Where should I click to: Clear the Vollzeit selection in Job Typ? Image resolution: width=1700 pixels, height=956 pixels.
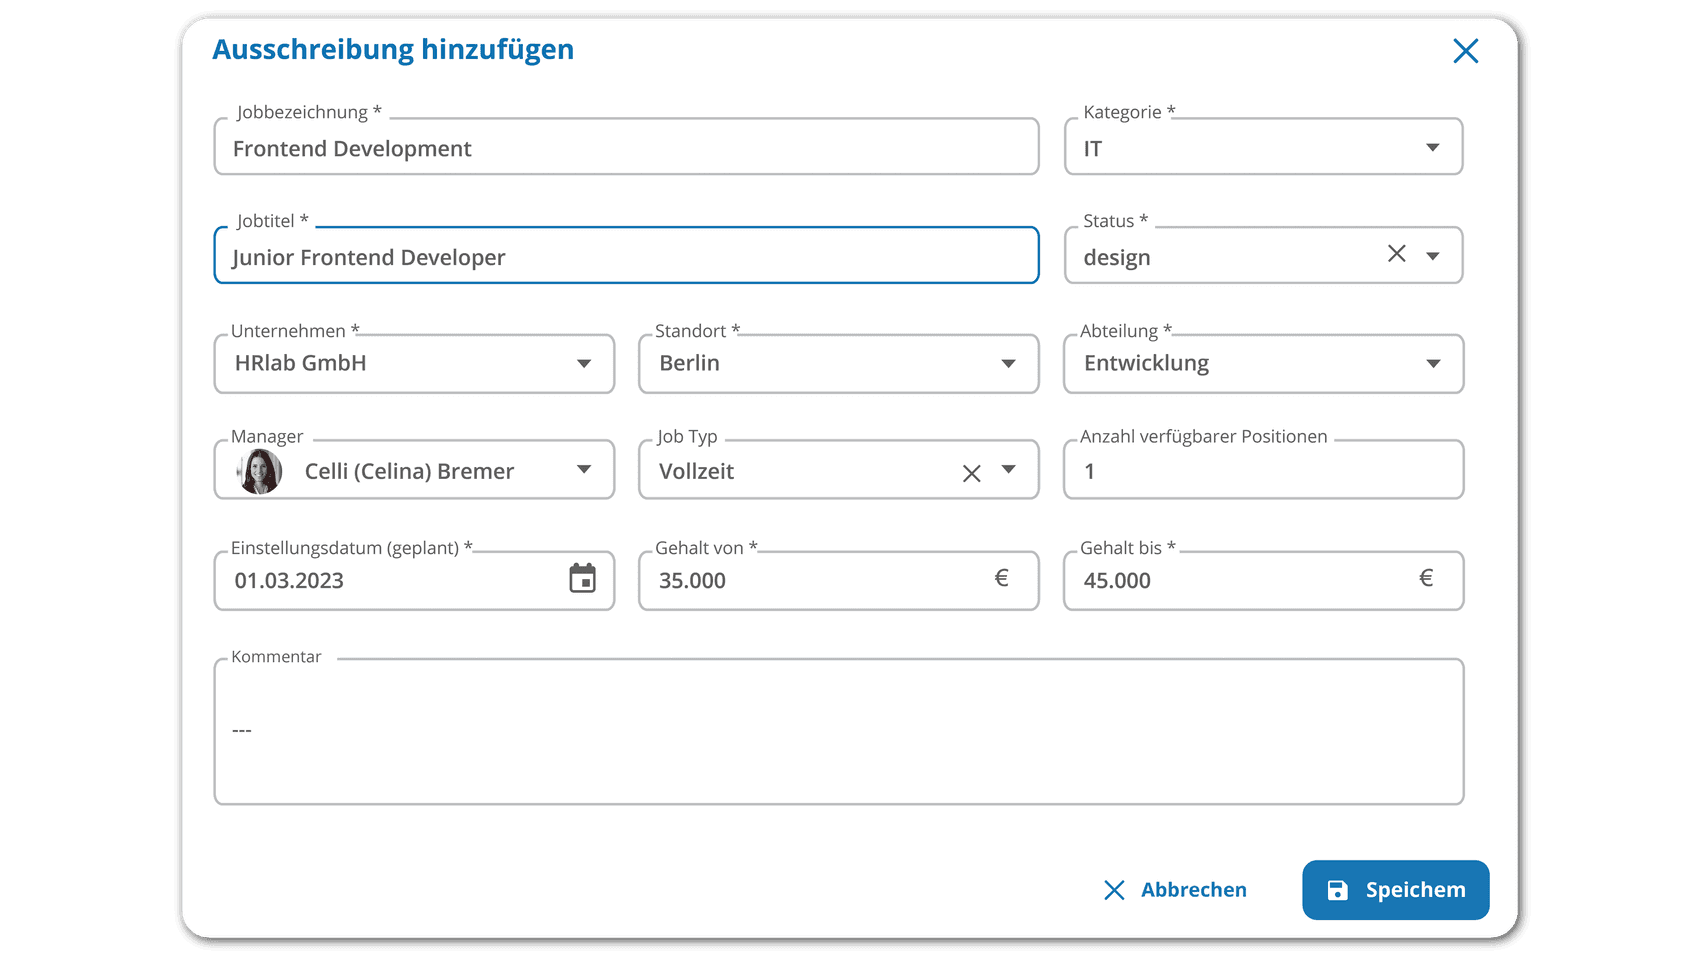point(971,471)
